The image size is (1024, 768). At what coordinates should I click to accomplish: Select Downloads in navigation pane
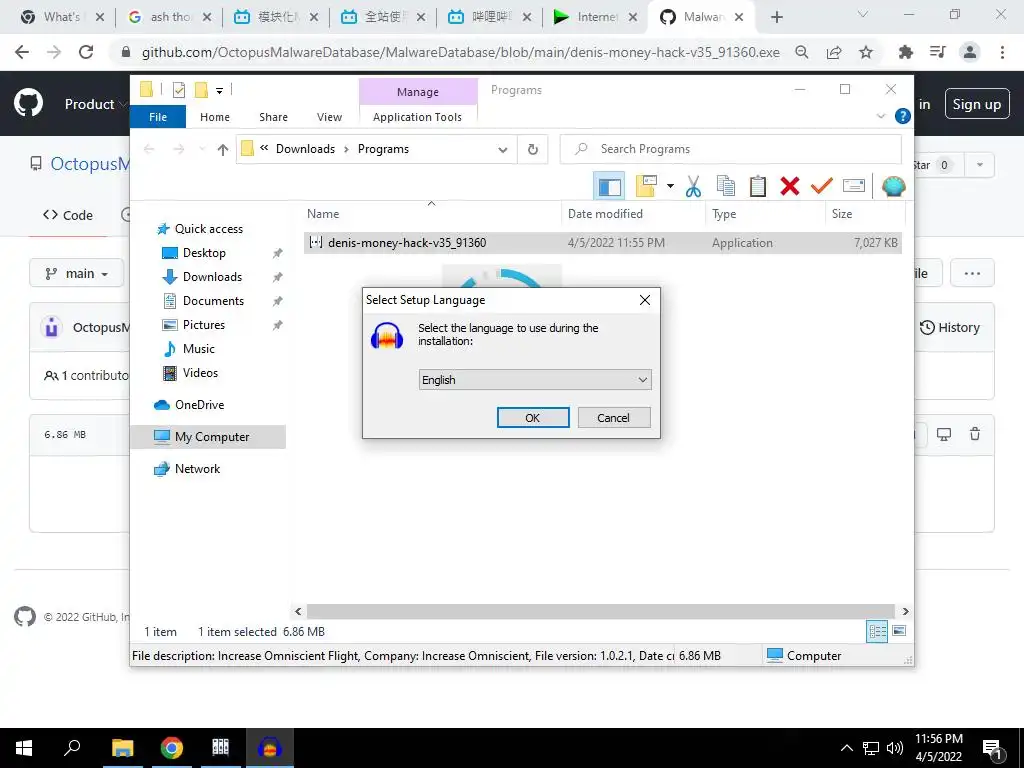click(x=212, y=277)
